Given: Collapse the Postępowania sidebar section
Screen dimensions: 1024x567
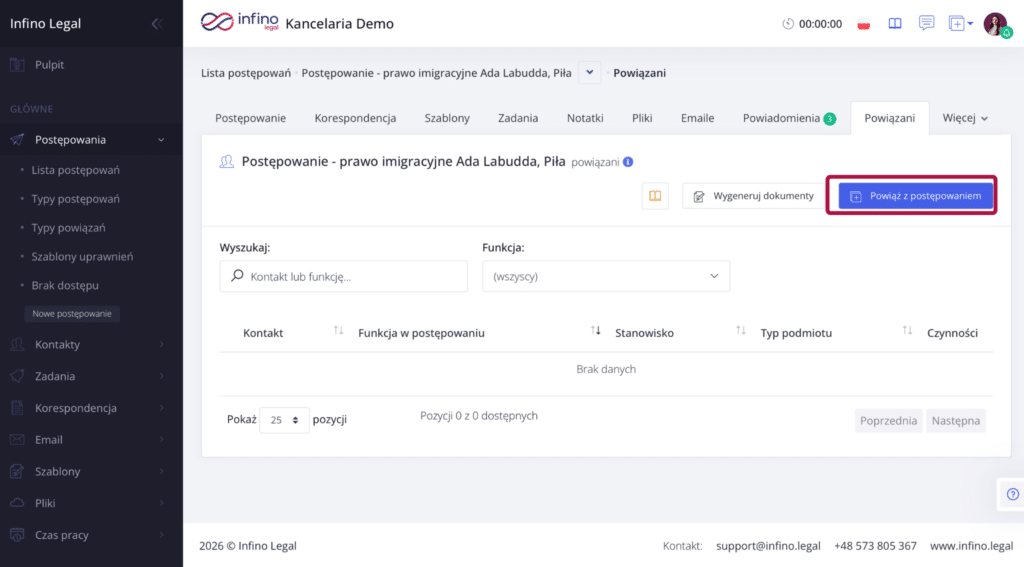Looking at the screenshot, I should [161, 140].
